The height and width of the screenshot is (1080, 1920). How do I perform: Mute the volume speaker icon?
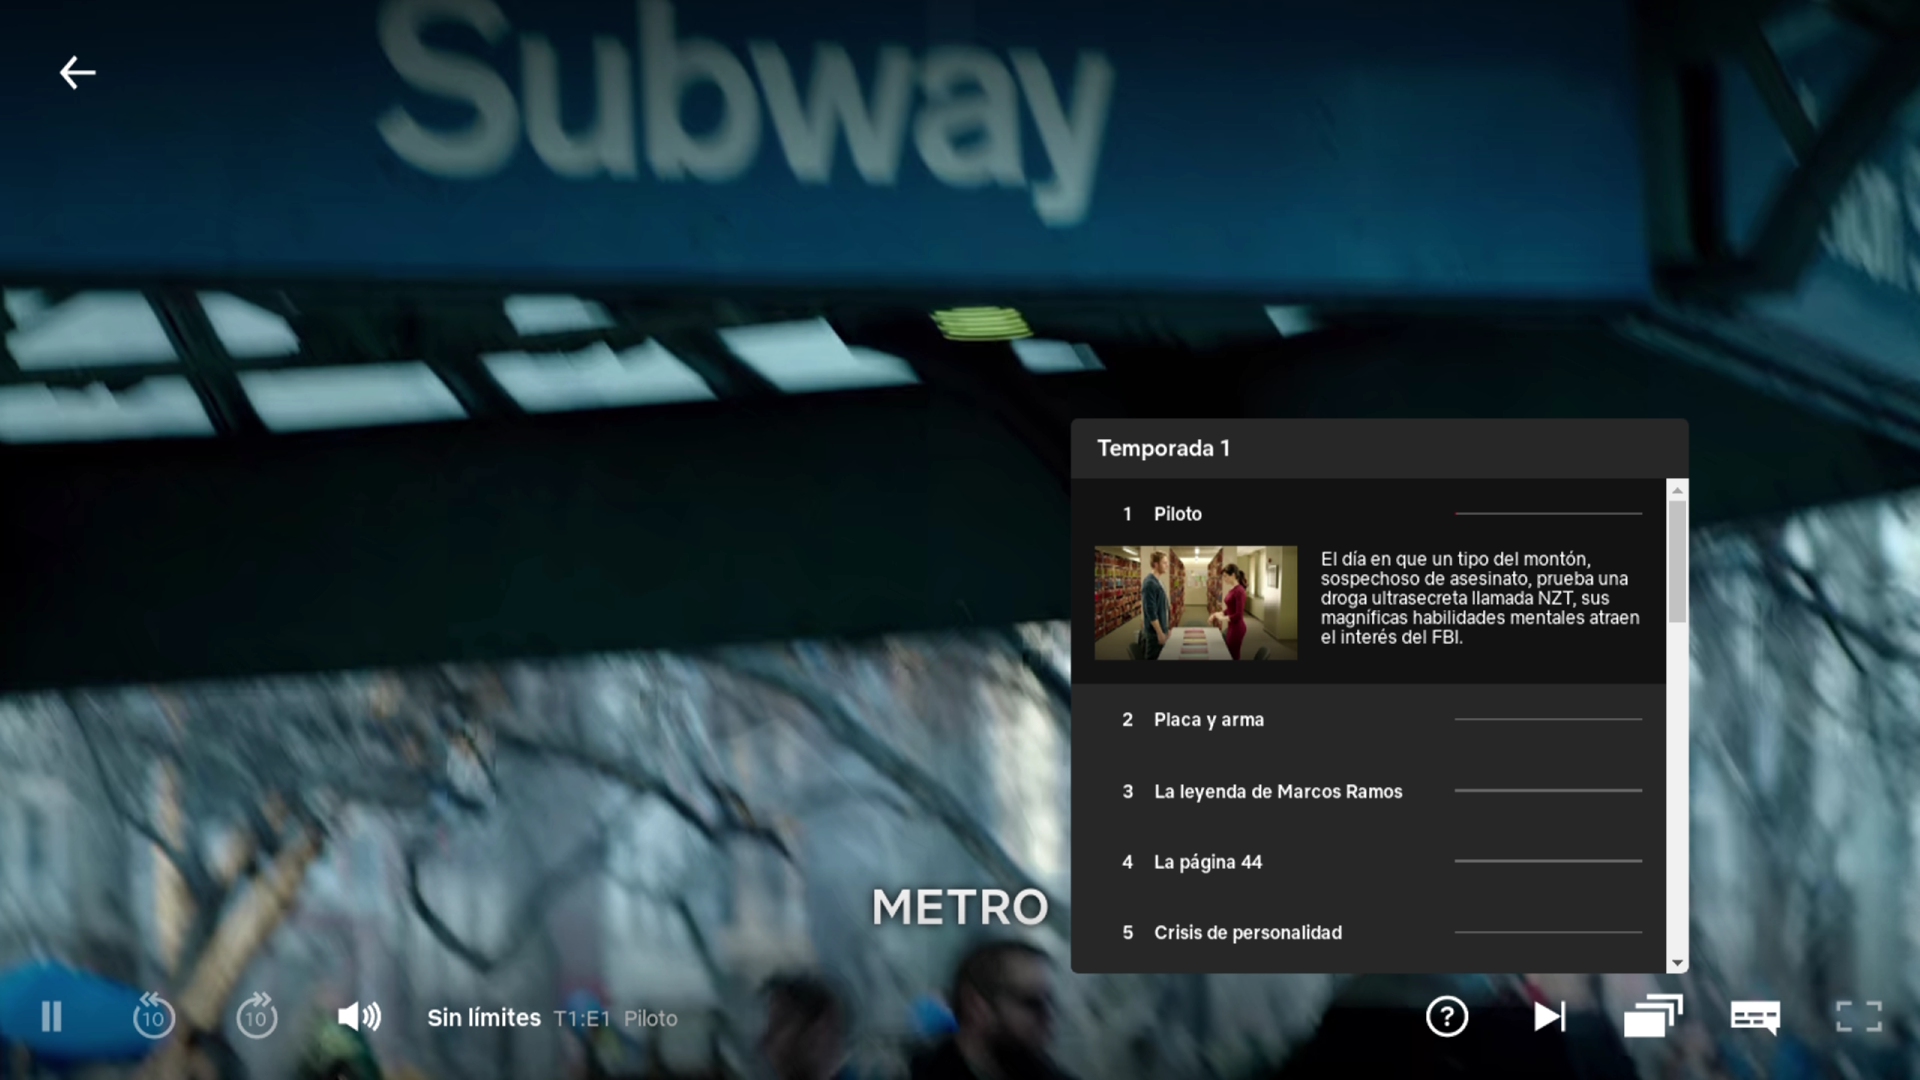359,1017
